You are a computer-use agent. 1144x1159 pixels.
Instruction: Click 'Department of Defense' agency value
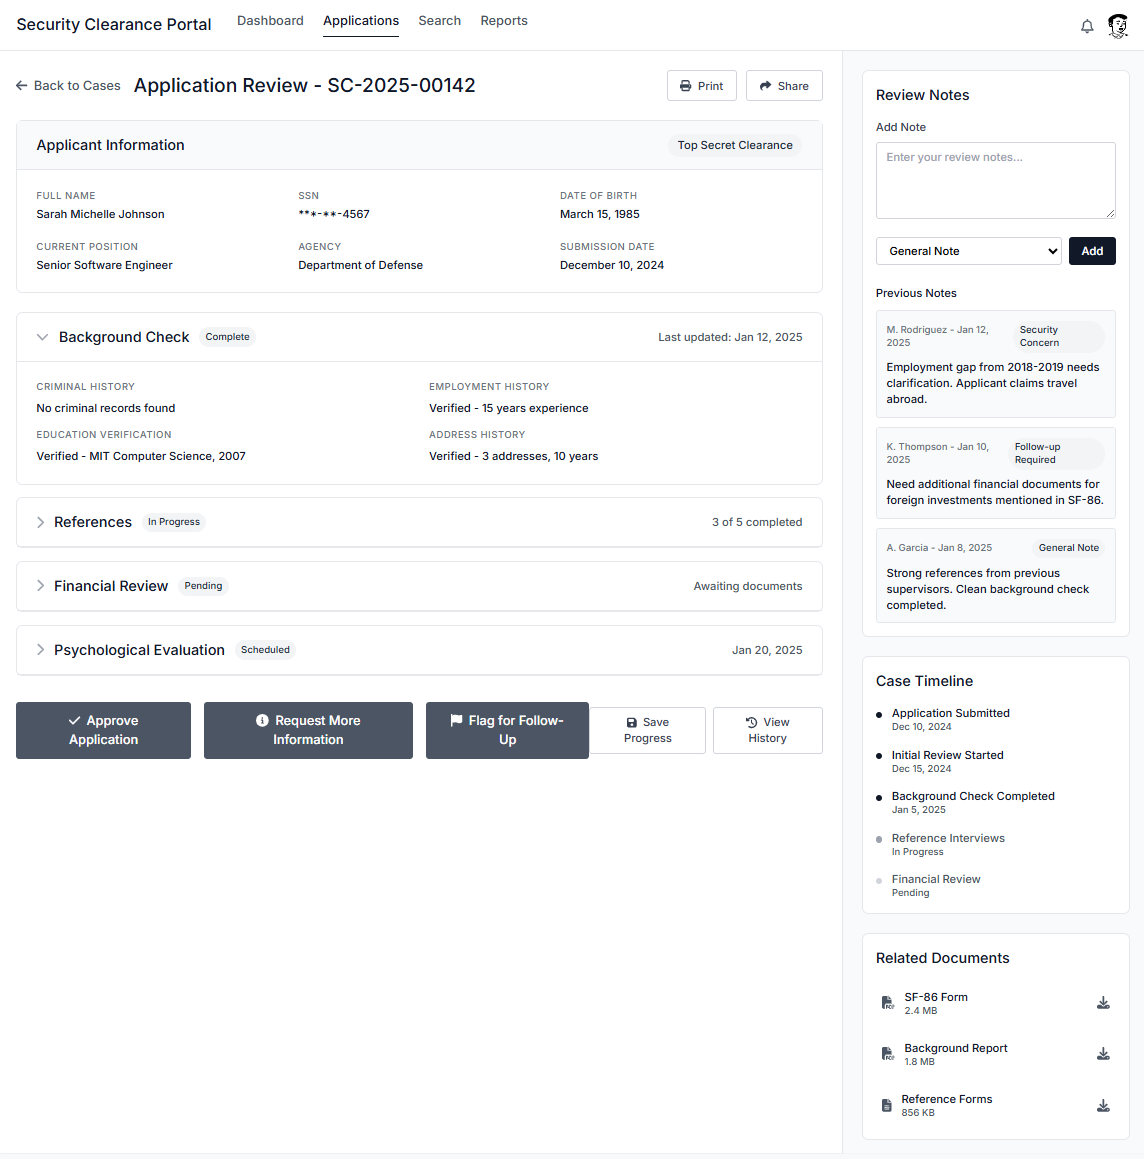pos(361,265)
